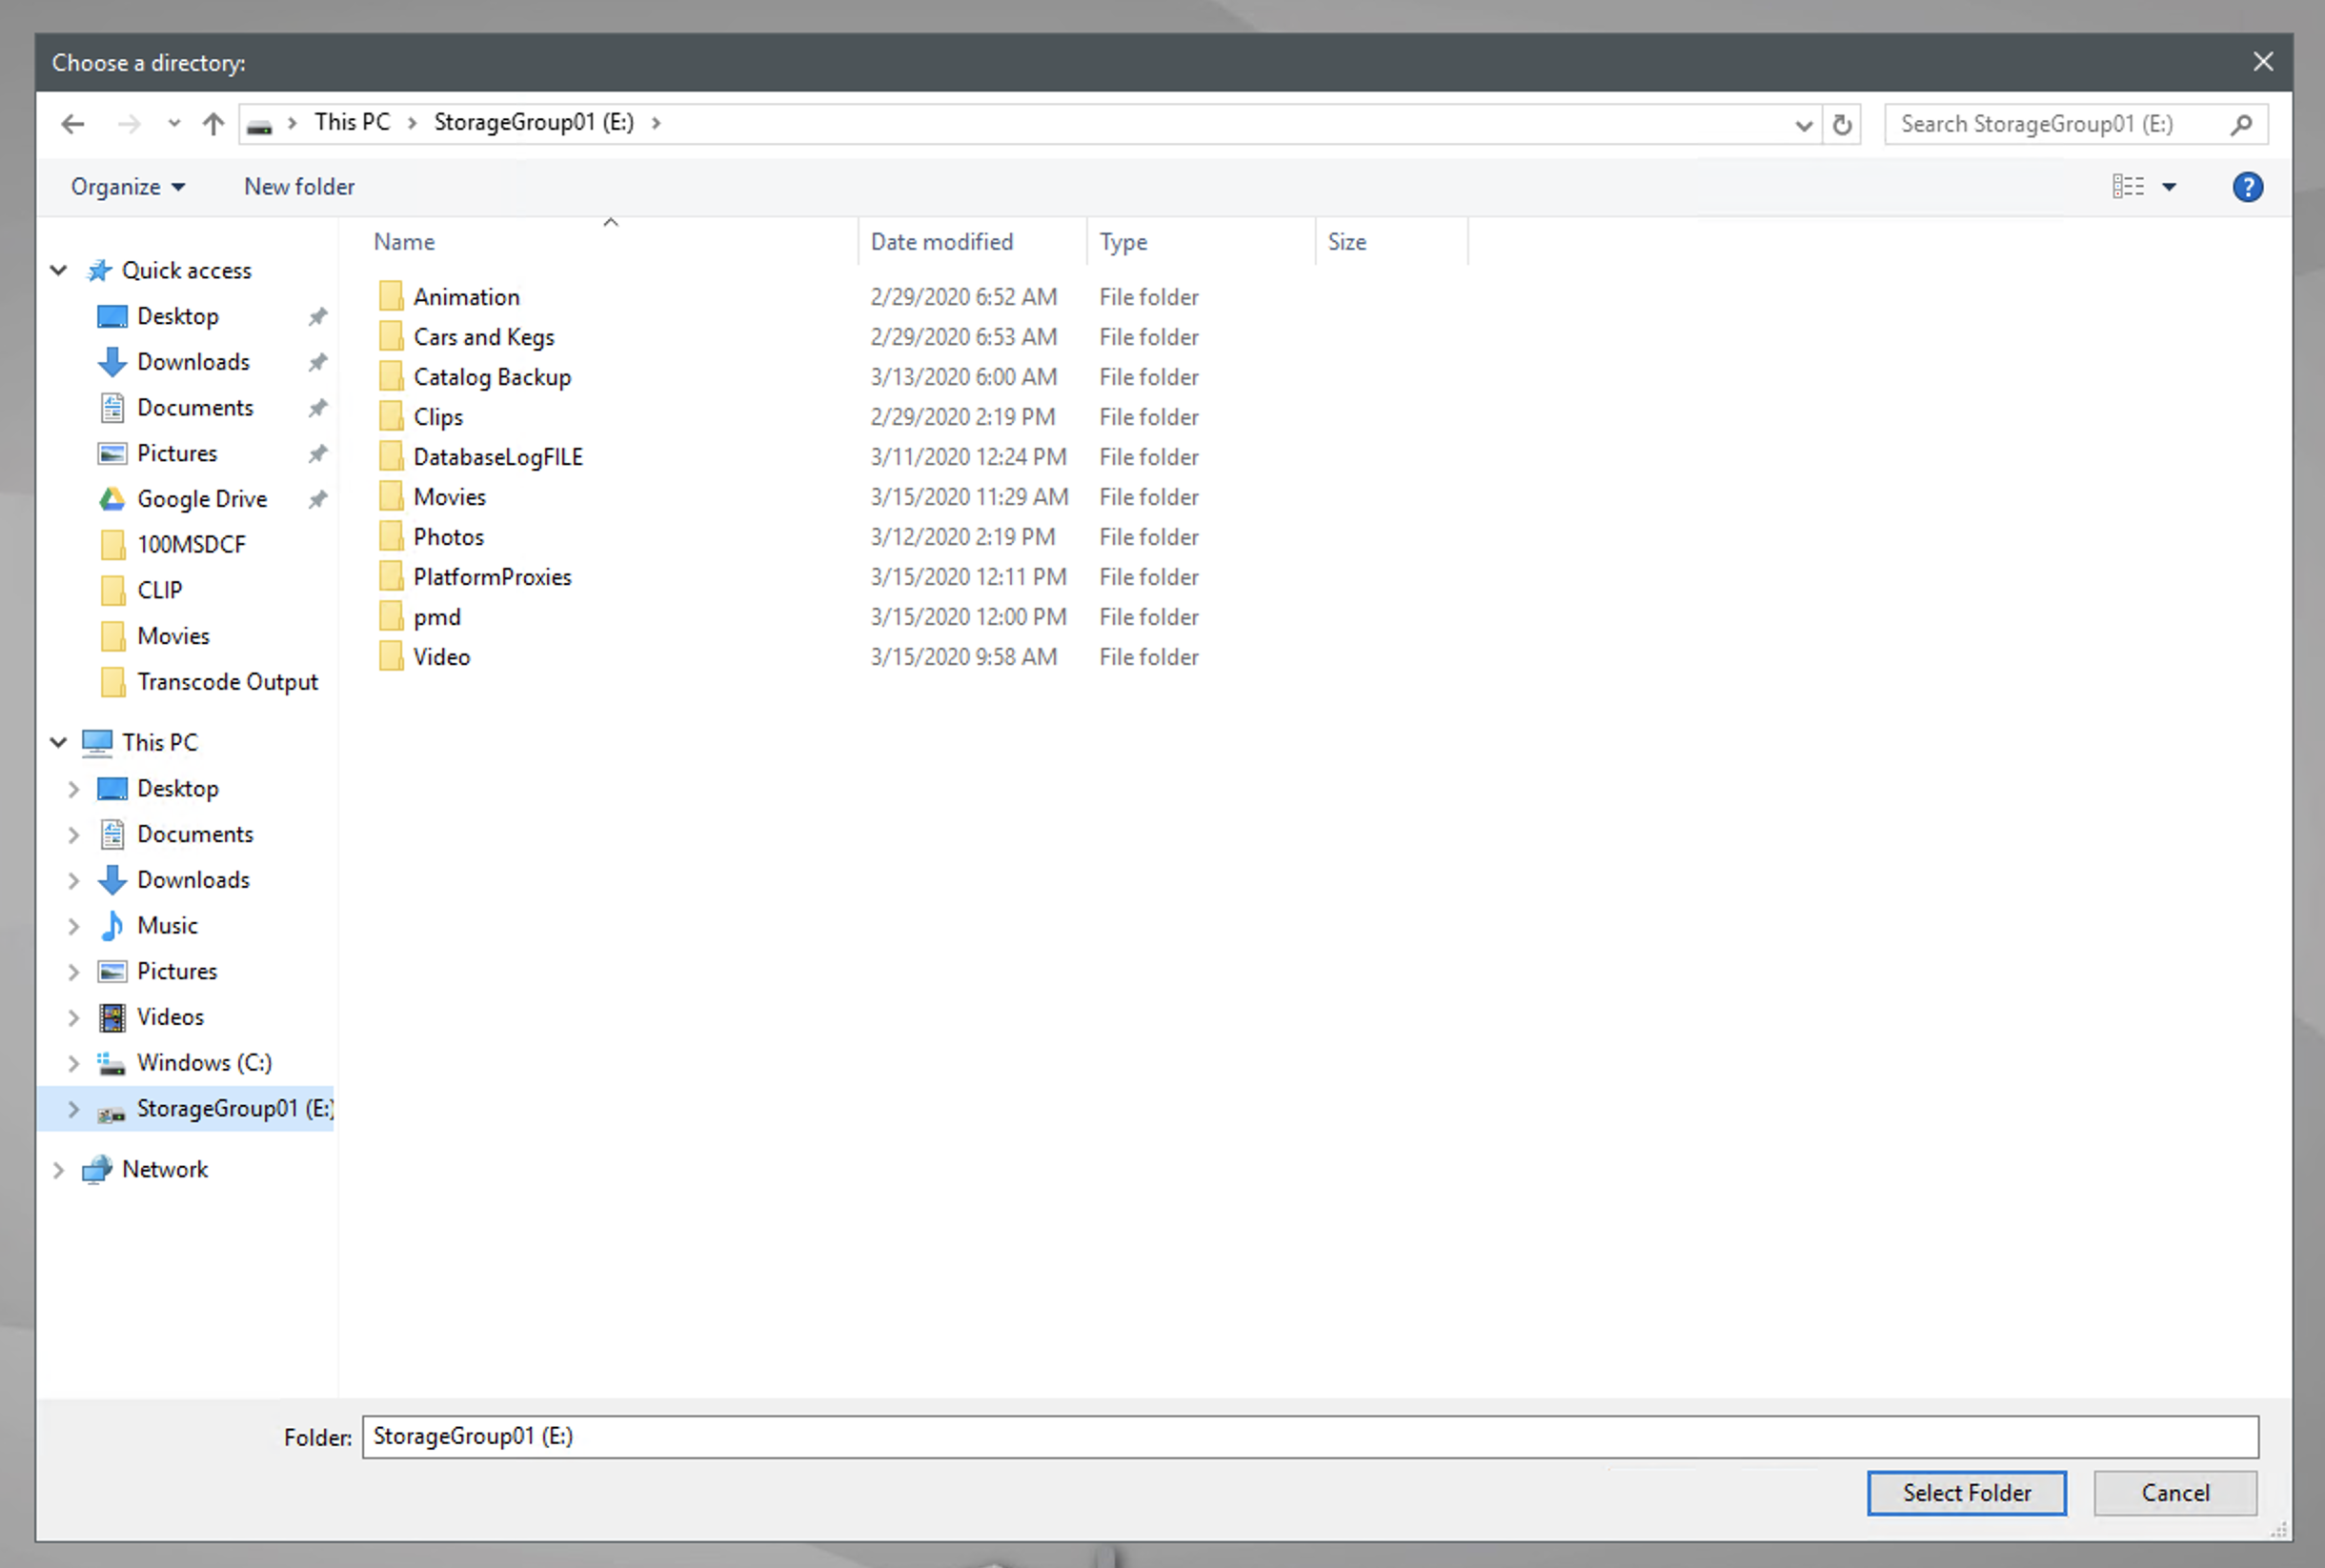Viewport: 2325px width, 1568px height.
Task: Cancel the directory dialog
Action: [2175, 1494]
